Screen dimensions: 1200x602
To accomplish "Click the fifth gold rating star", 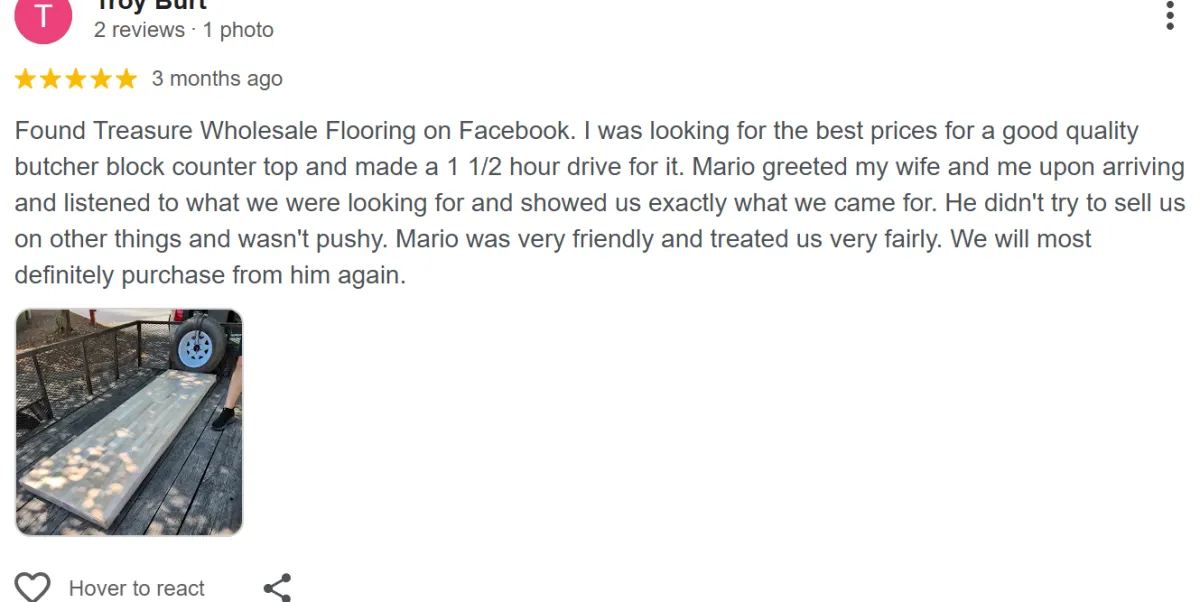I will click(x=126, y=79).
